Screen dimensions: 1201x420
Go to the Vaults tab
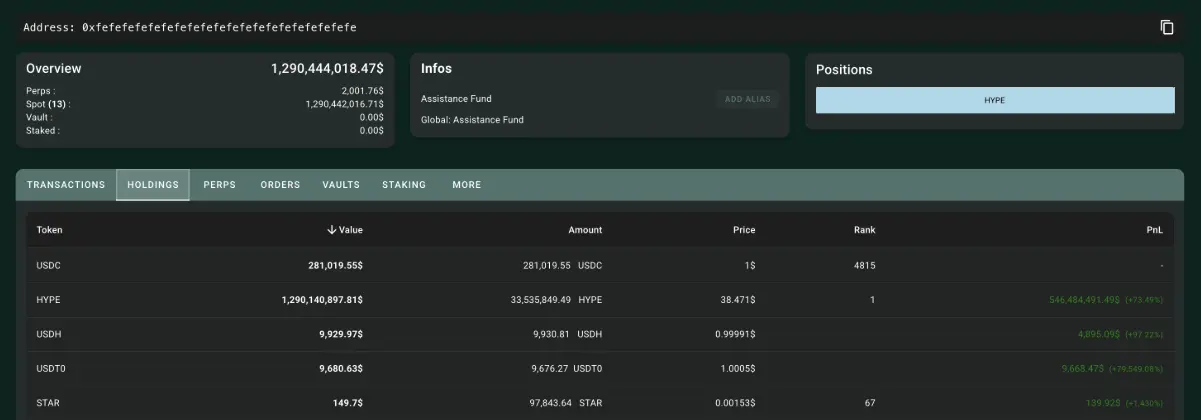[341, 185]
